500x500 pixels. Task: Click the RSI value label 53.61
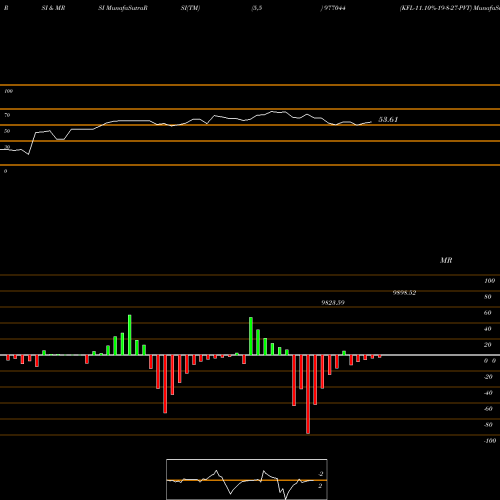point(388,119)
